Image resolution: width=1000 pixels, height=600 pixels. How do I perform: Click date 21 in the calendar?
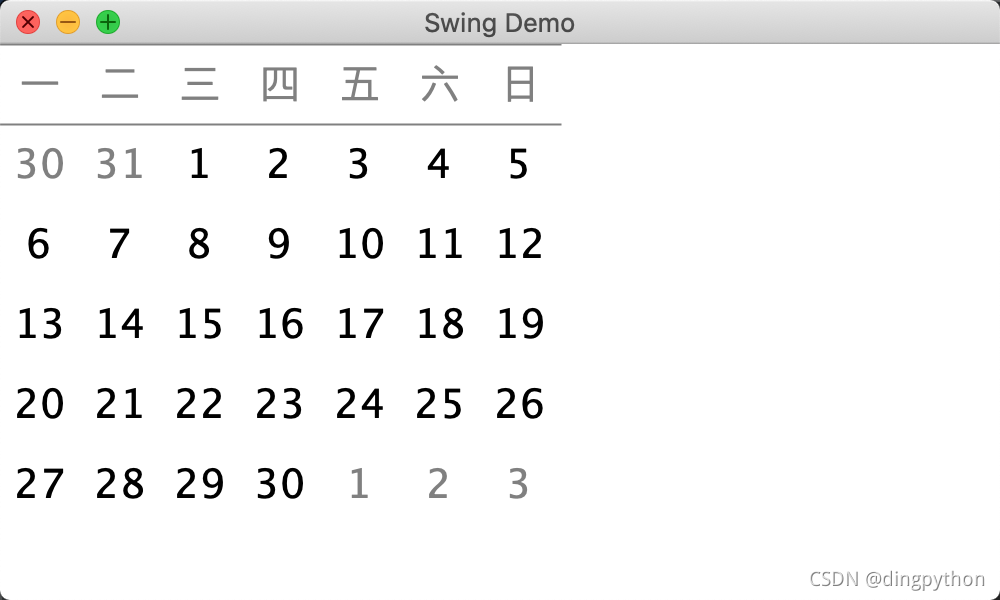pos(120,404)
